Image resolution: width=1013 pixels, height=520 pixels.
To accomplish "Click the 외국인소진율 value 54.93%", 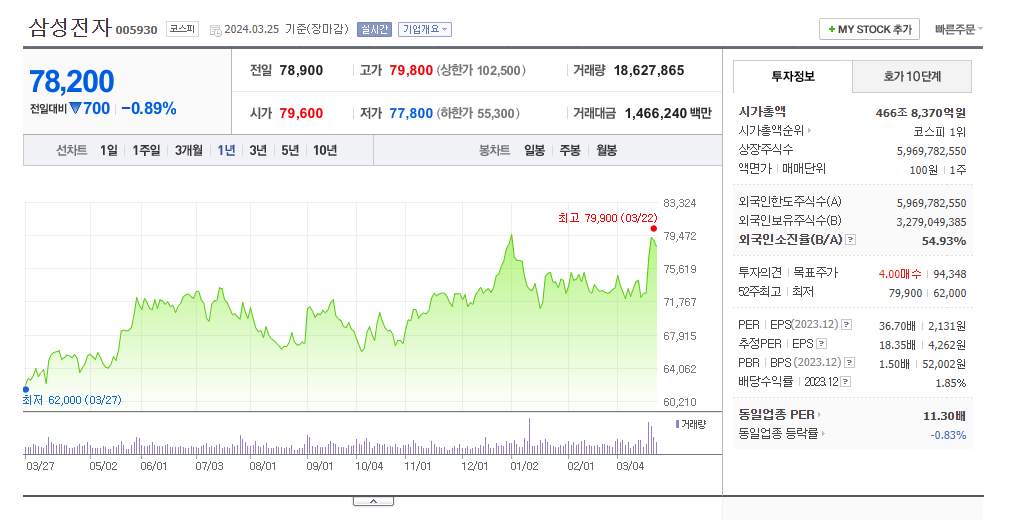I will (x=944, y=241).
